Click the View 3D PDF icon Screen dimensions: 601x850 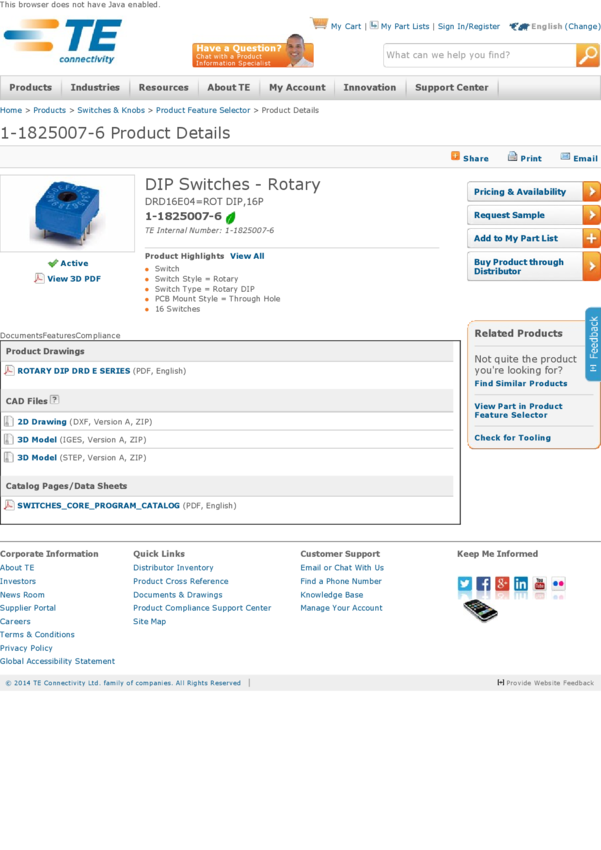(x=39, y=278)
